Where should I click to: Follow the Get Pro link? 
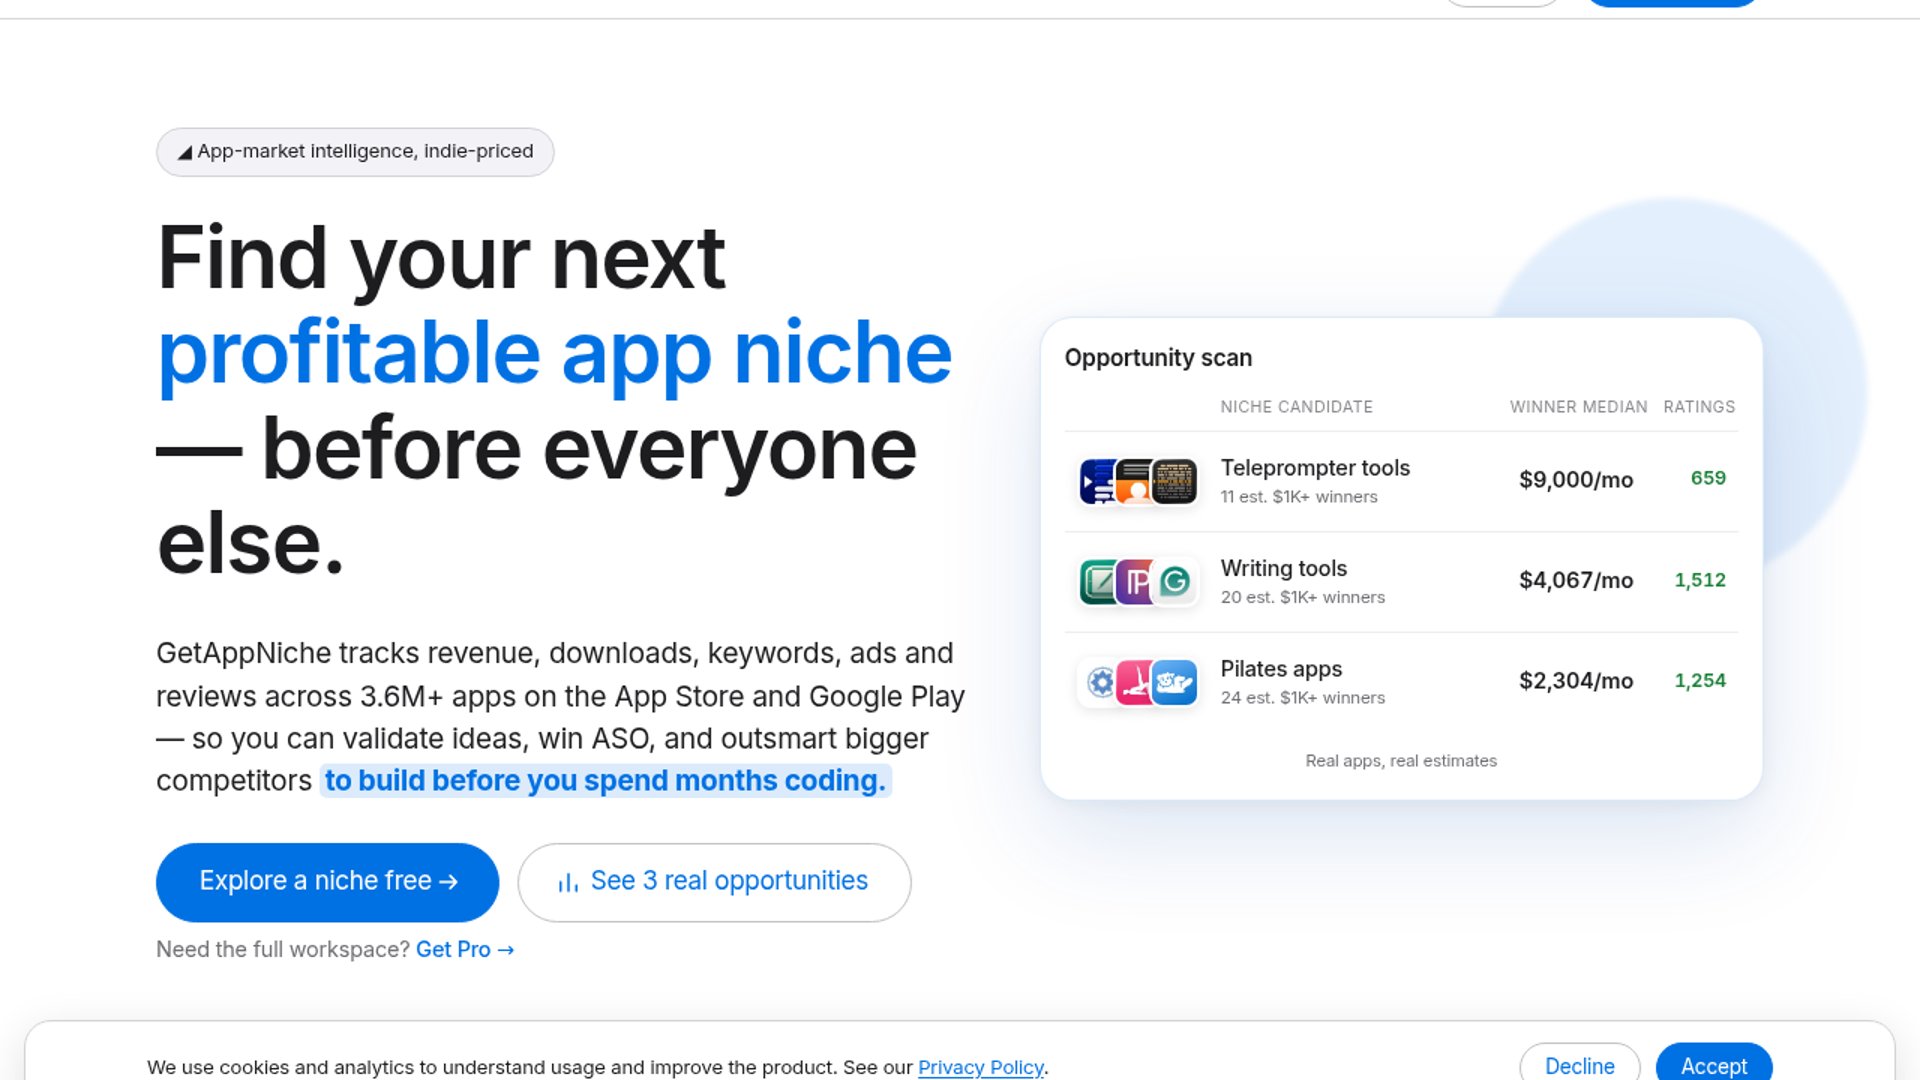click(x=465, y=949)
